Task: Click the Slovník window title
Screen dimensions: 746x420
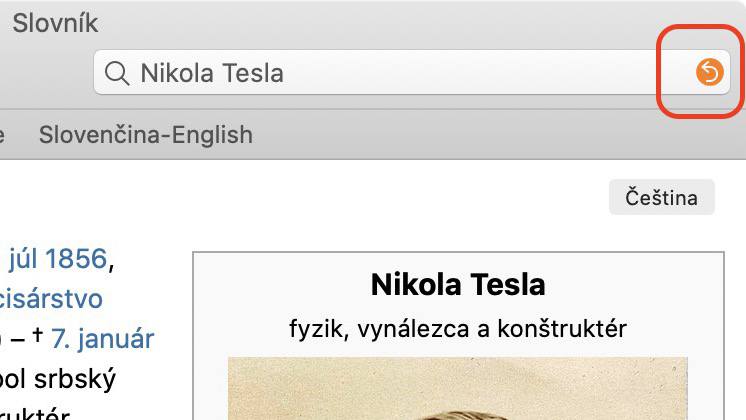Action: click(55, 23)
